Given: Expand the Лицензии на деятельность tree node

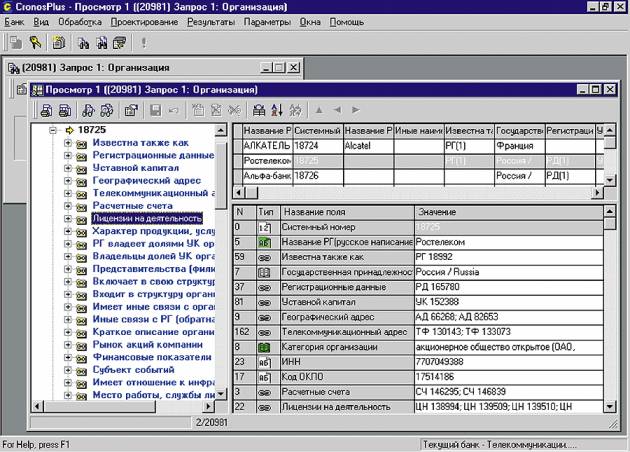Looking at the screenshot, I should [x=68, y=219].
